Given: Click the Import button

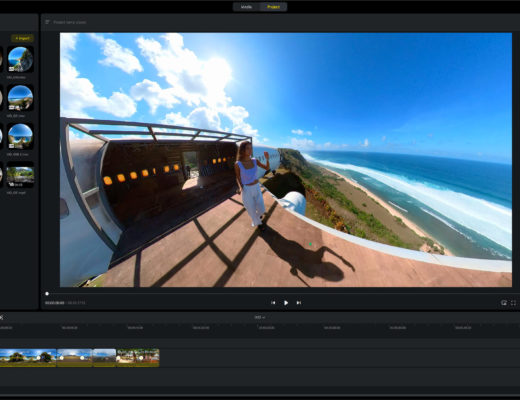Looking at the screenshot, I should tap(22, 38).
